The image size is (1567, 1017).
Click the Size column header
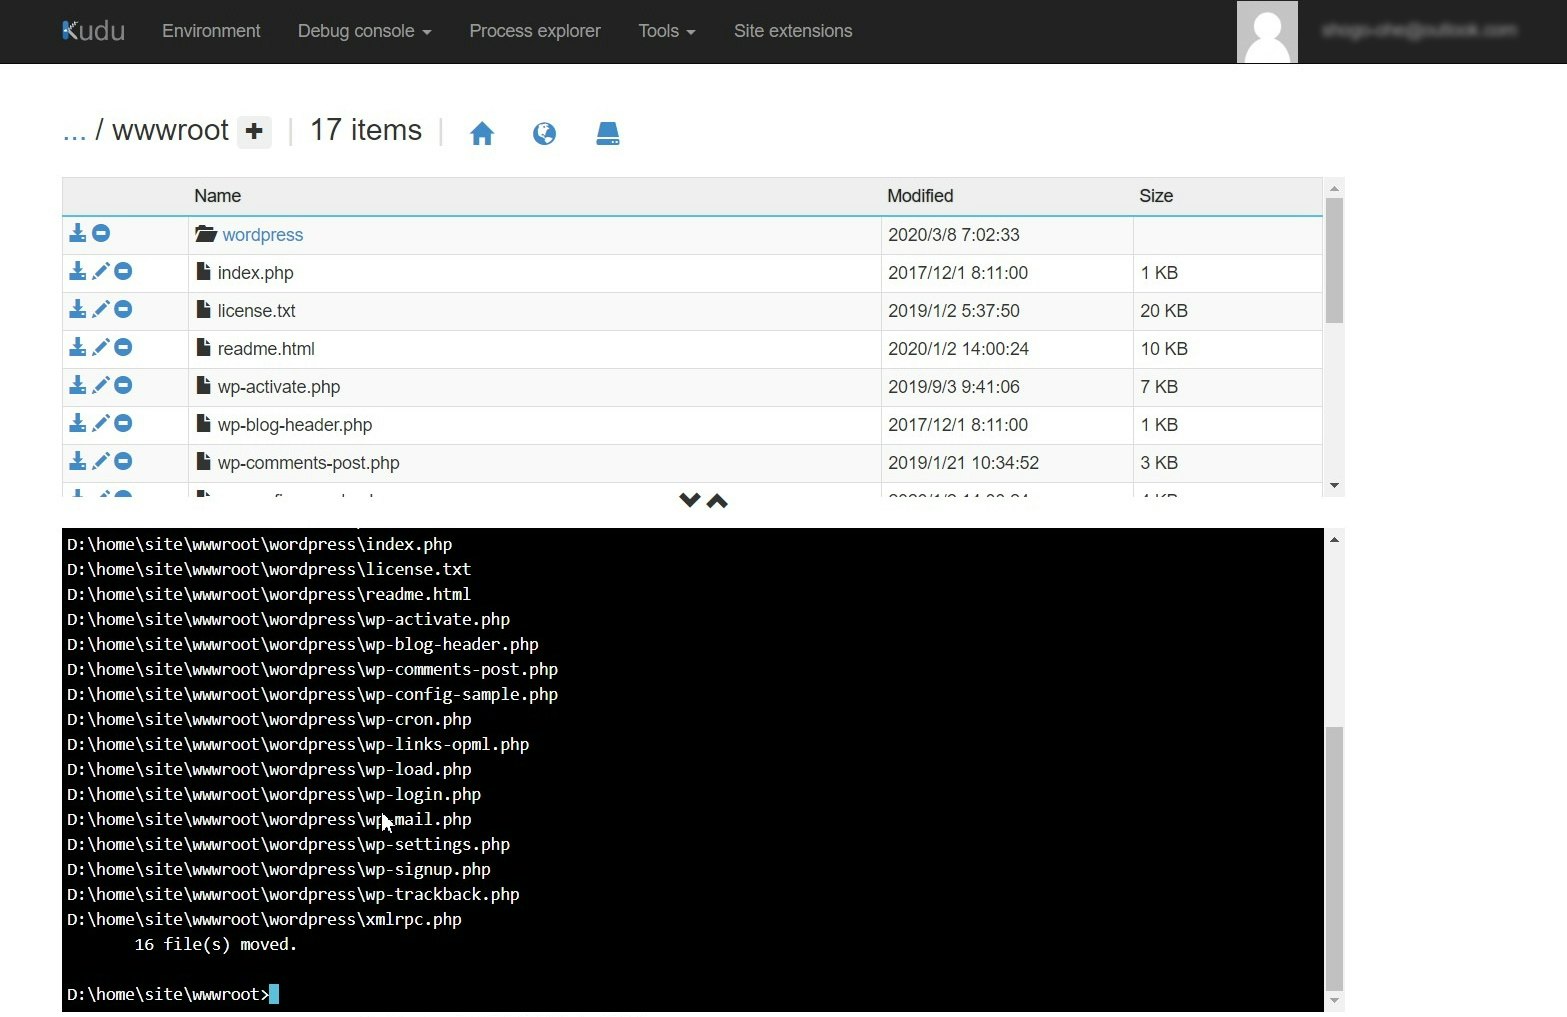click(1156, 196)
